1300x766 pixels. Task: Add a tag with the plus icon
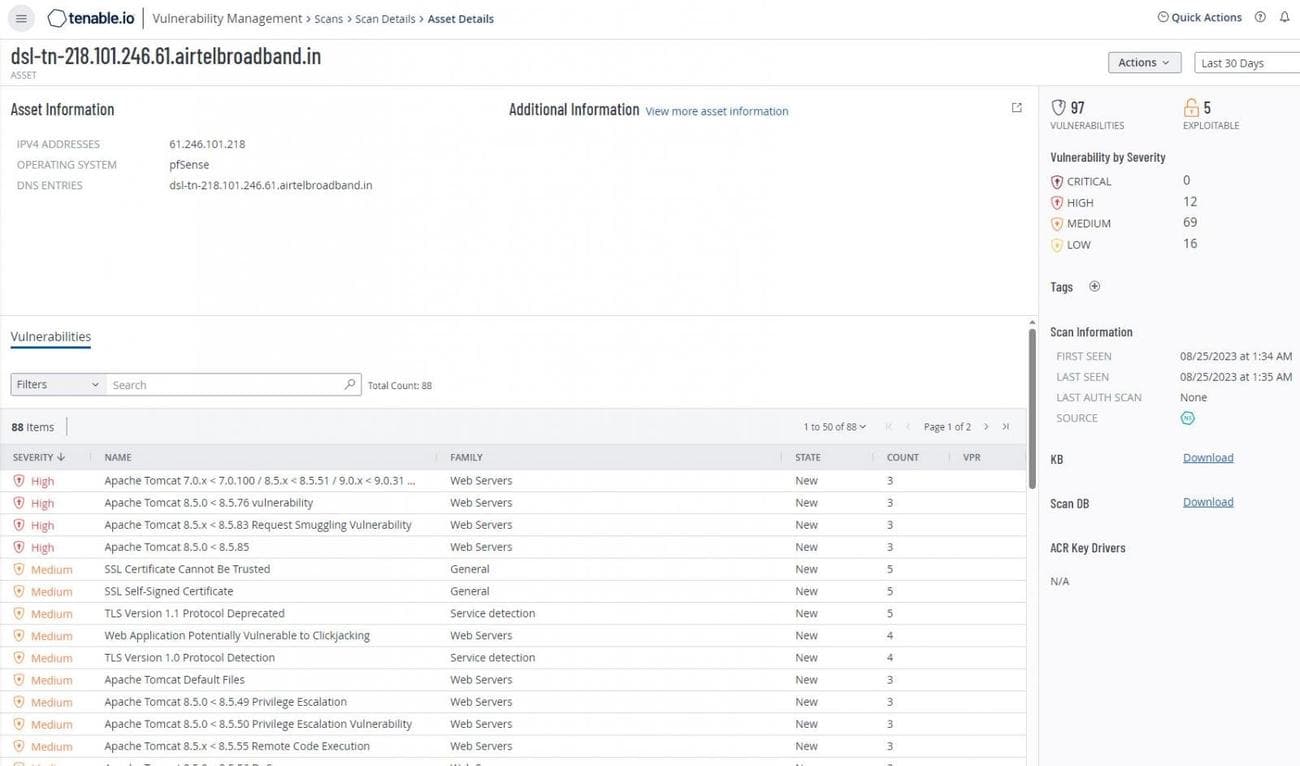[x=1094, y=286]
